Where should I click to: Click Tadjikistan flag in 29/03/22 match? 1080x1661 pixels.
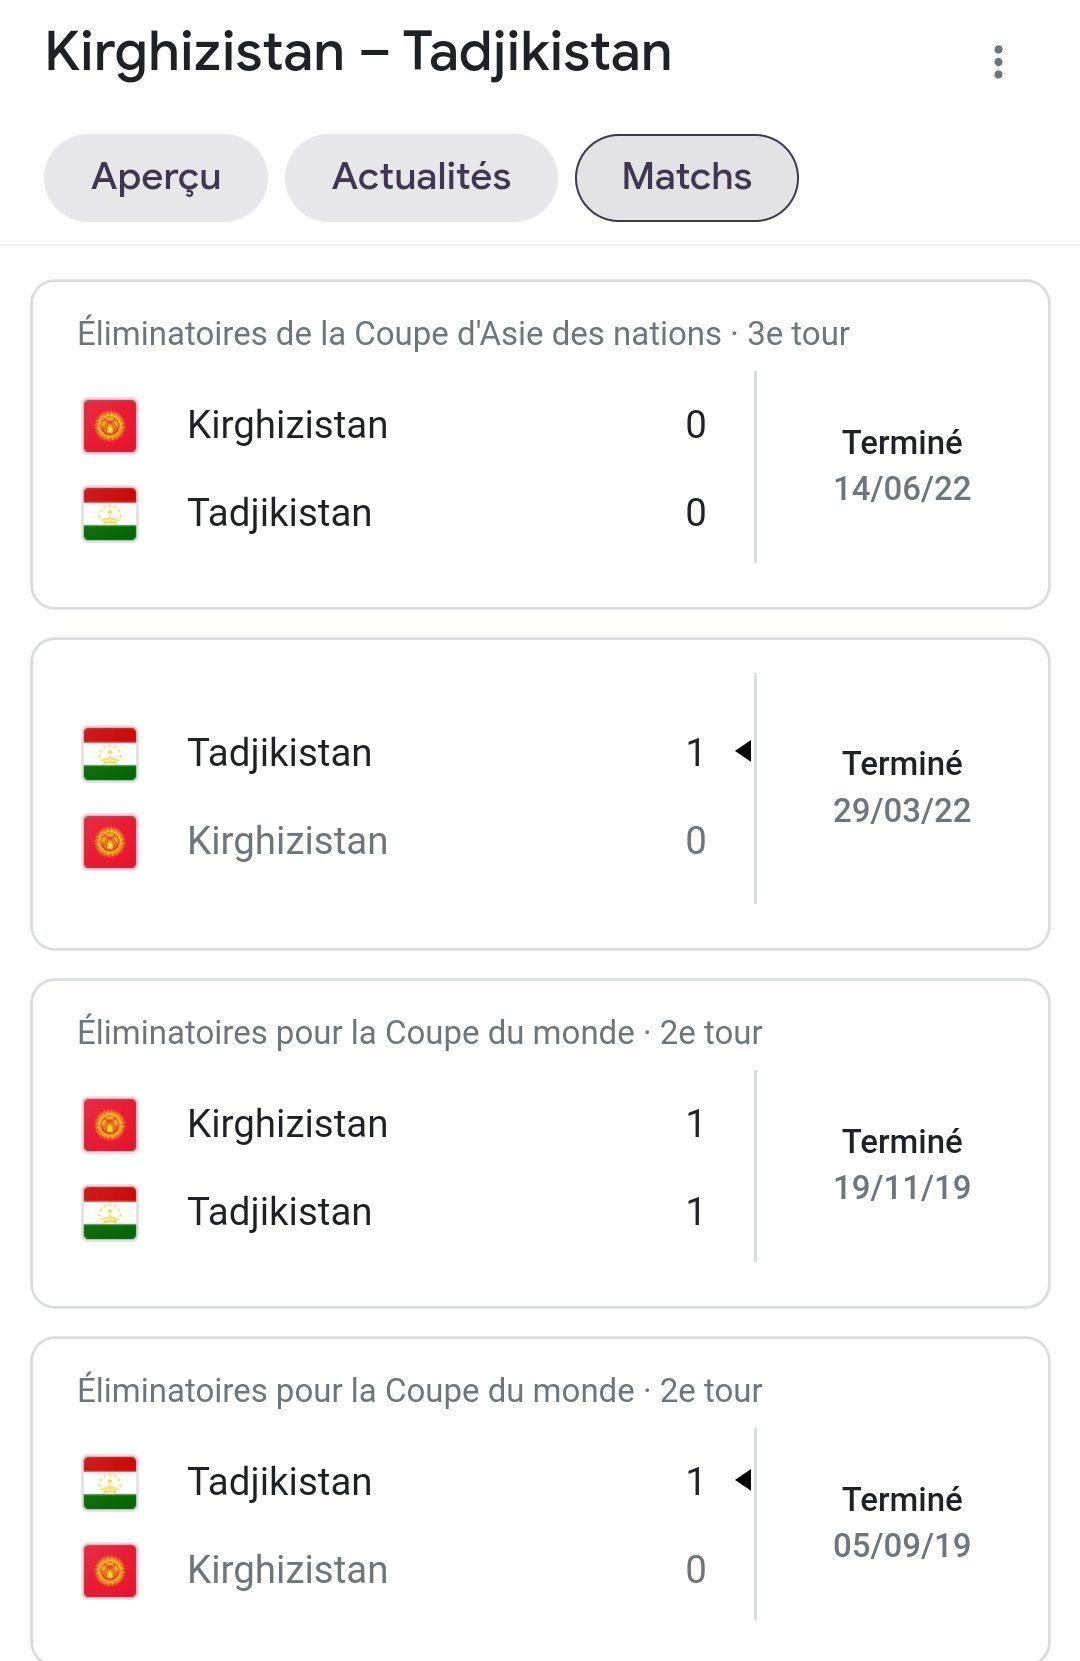[110, 754]
